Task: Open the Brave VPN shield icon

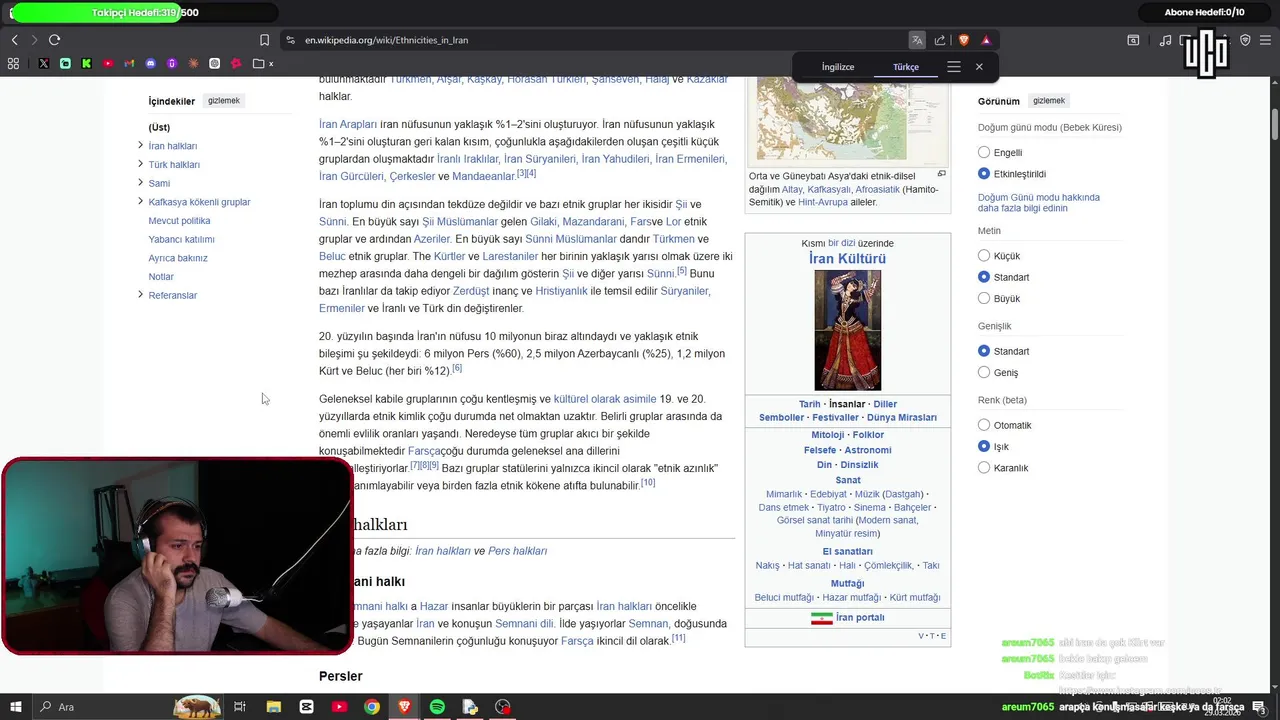Action: pyautogui.click(x=1245, y=40)
